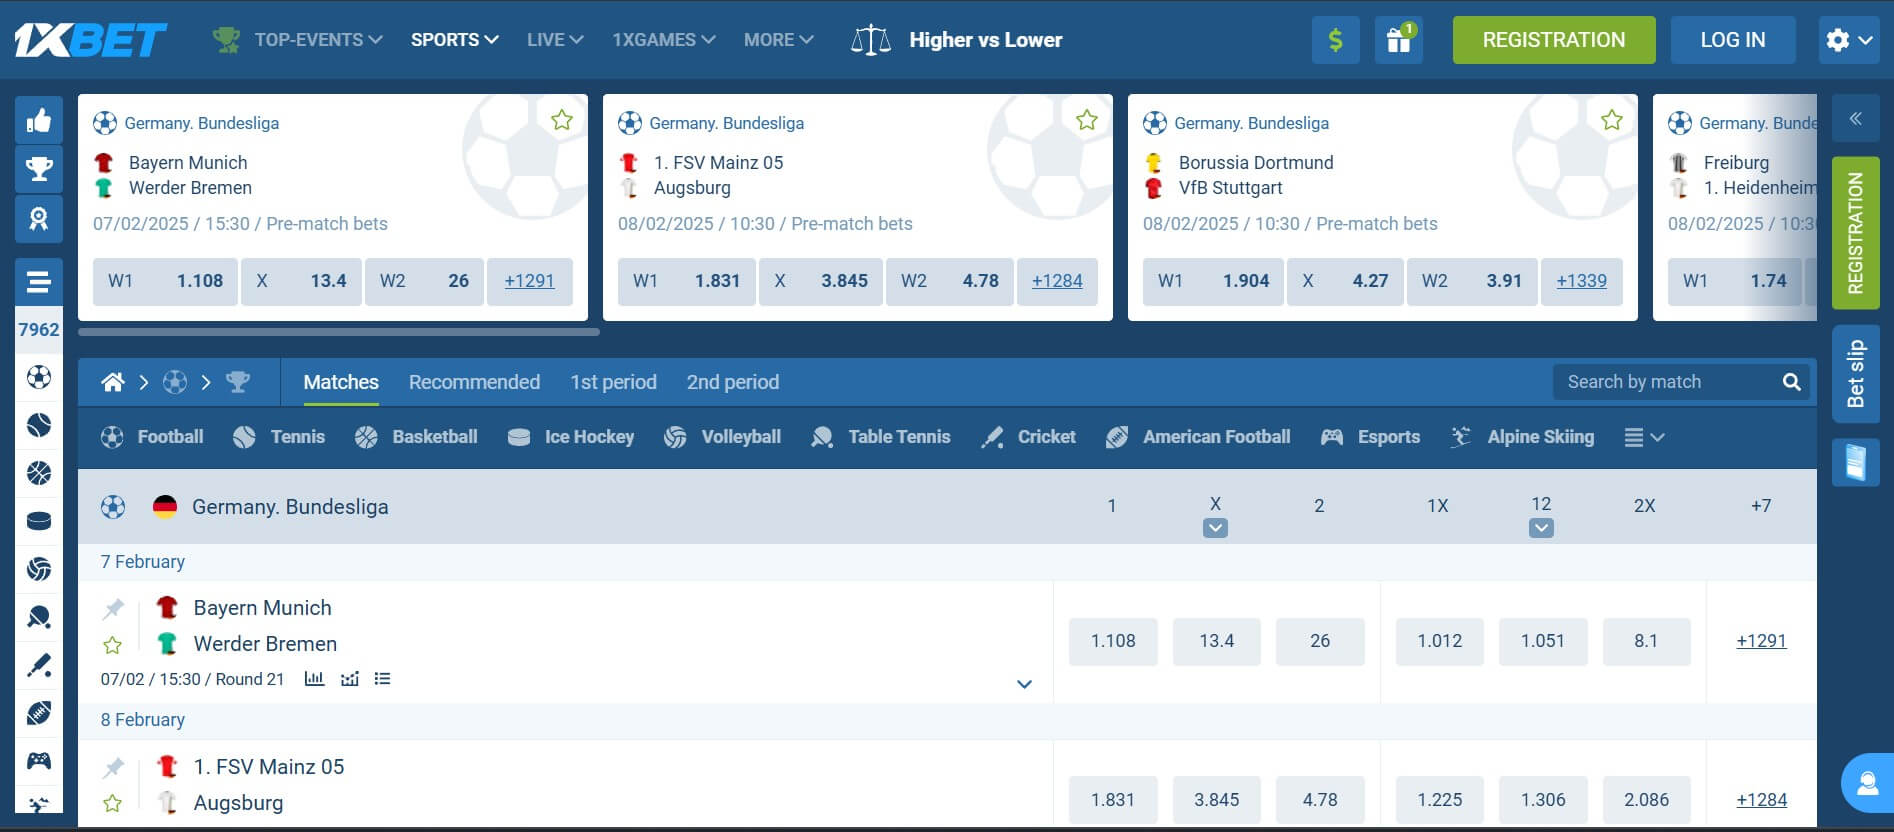
Task: Select 13.4 draw odds in Bayern list row
Action: tap(1217, 641)
